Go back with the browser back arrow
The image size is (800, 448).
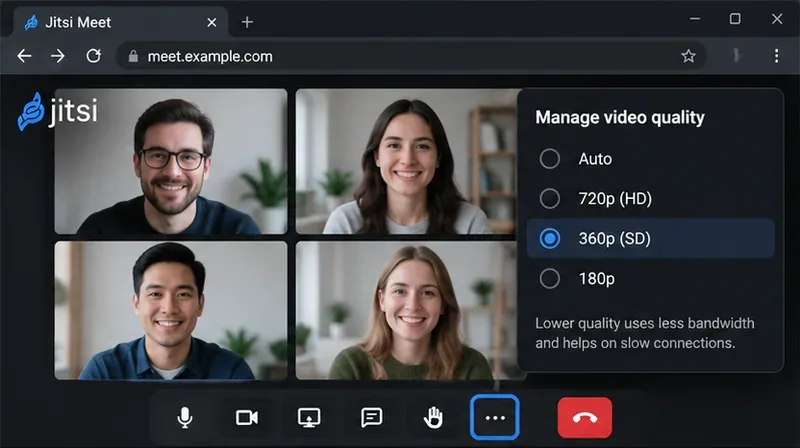(24, 56)
